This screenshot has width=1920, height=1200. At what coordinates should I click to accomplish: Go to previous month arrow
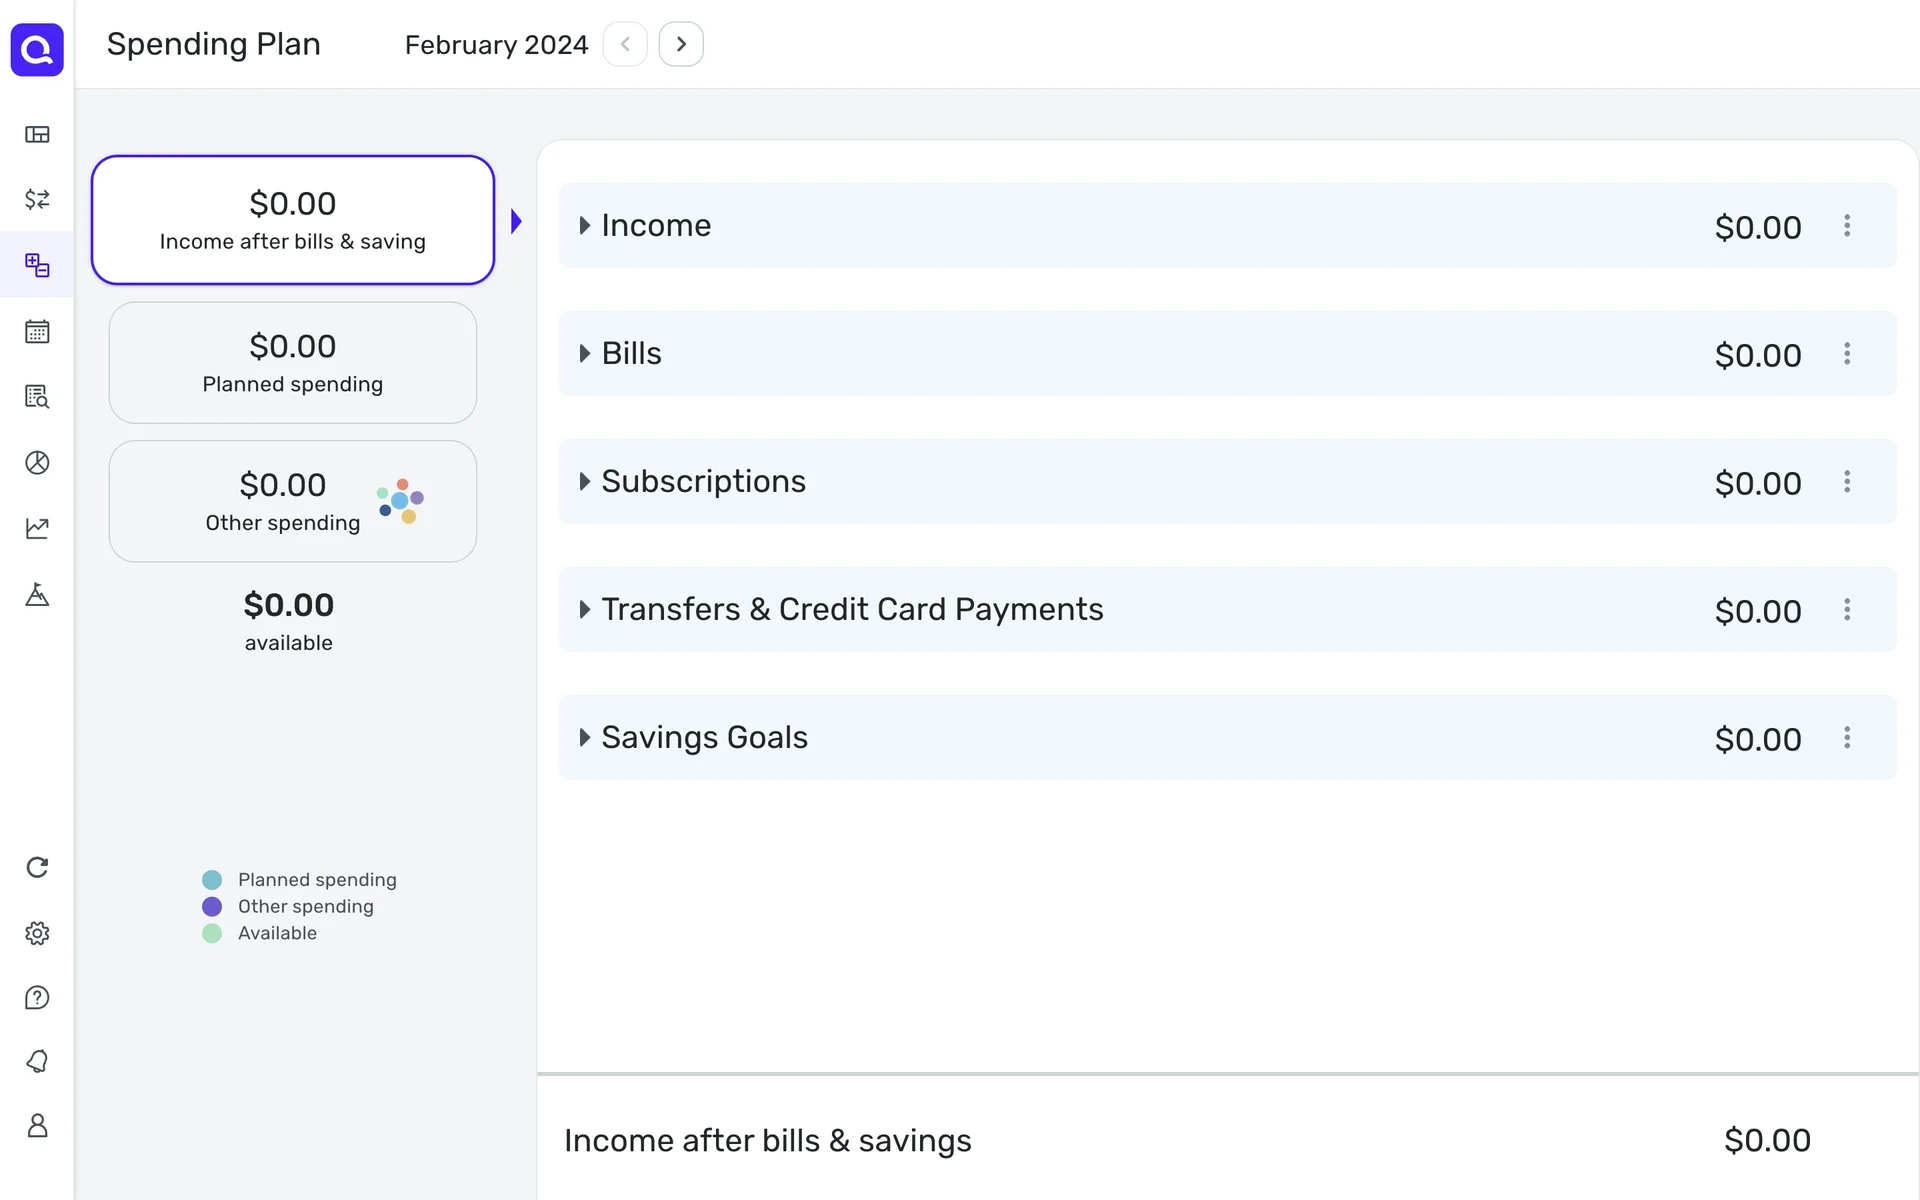625,45
